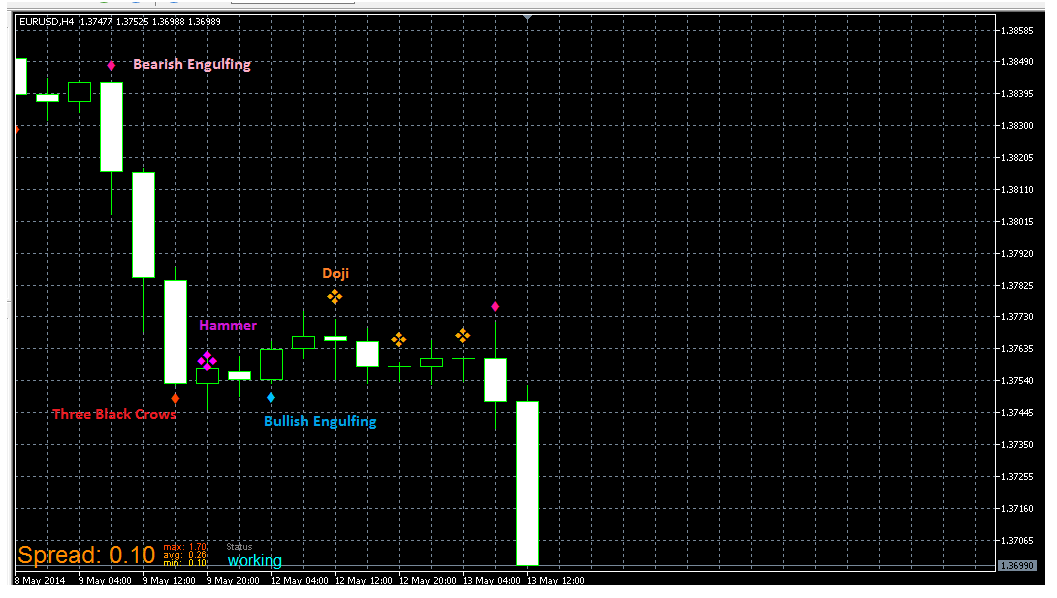Select the Bearish Engulfing text label
The width and height of the screenshot is (1057, 598).
point(192,65)
